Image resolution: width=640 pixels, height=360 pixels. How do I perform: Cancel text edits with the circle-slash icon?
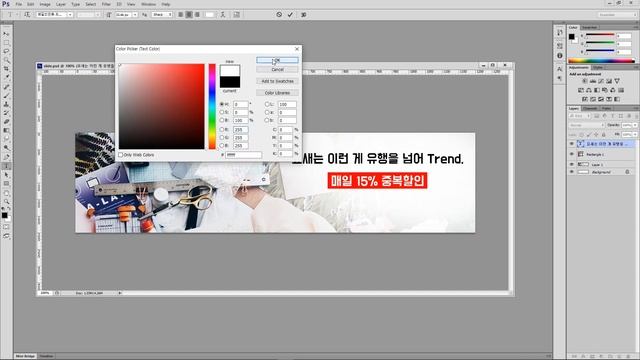tap(279, 15)
